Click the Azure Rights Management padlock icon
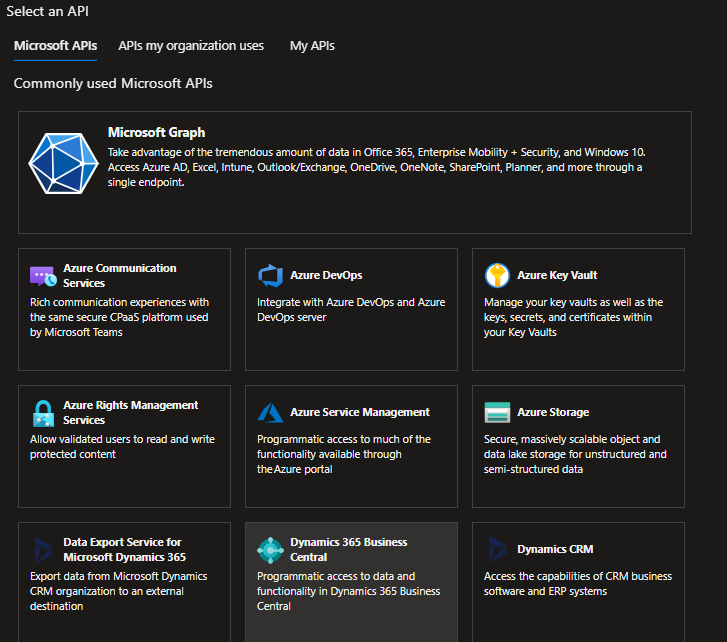The width and height of the screenshot is (727, 642). click(43, 413)
